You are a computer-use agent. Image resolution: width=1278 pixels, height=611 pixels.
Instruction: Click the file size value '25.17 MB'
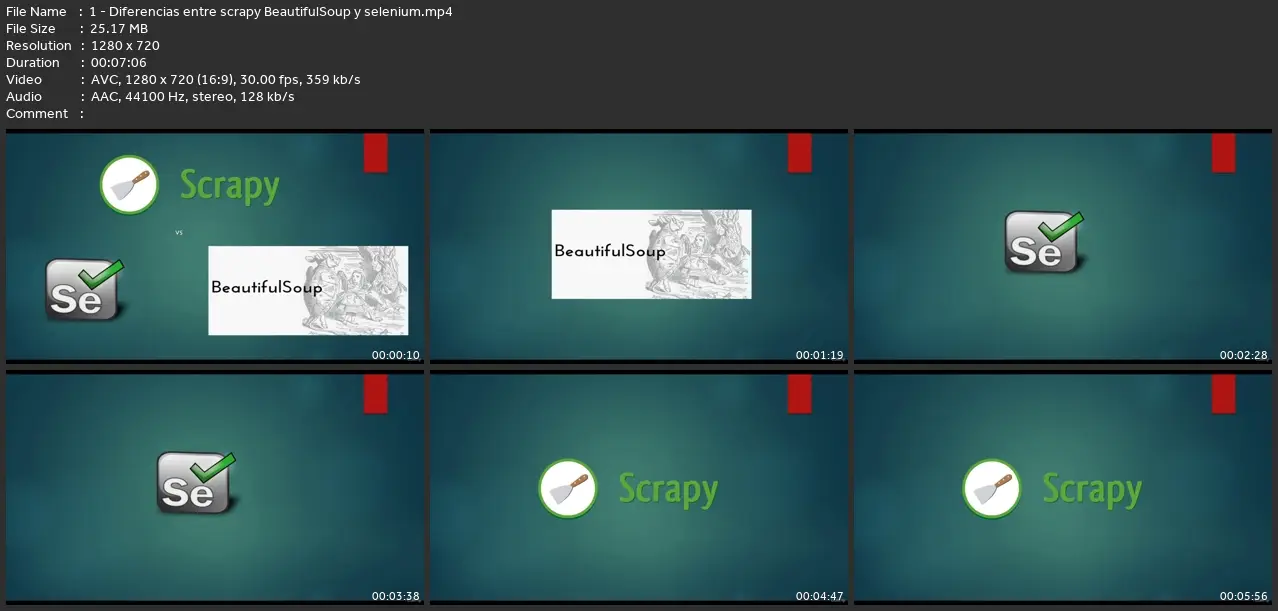(119, 29)
